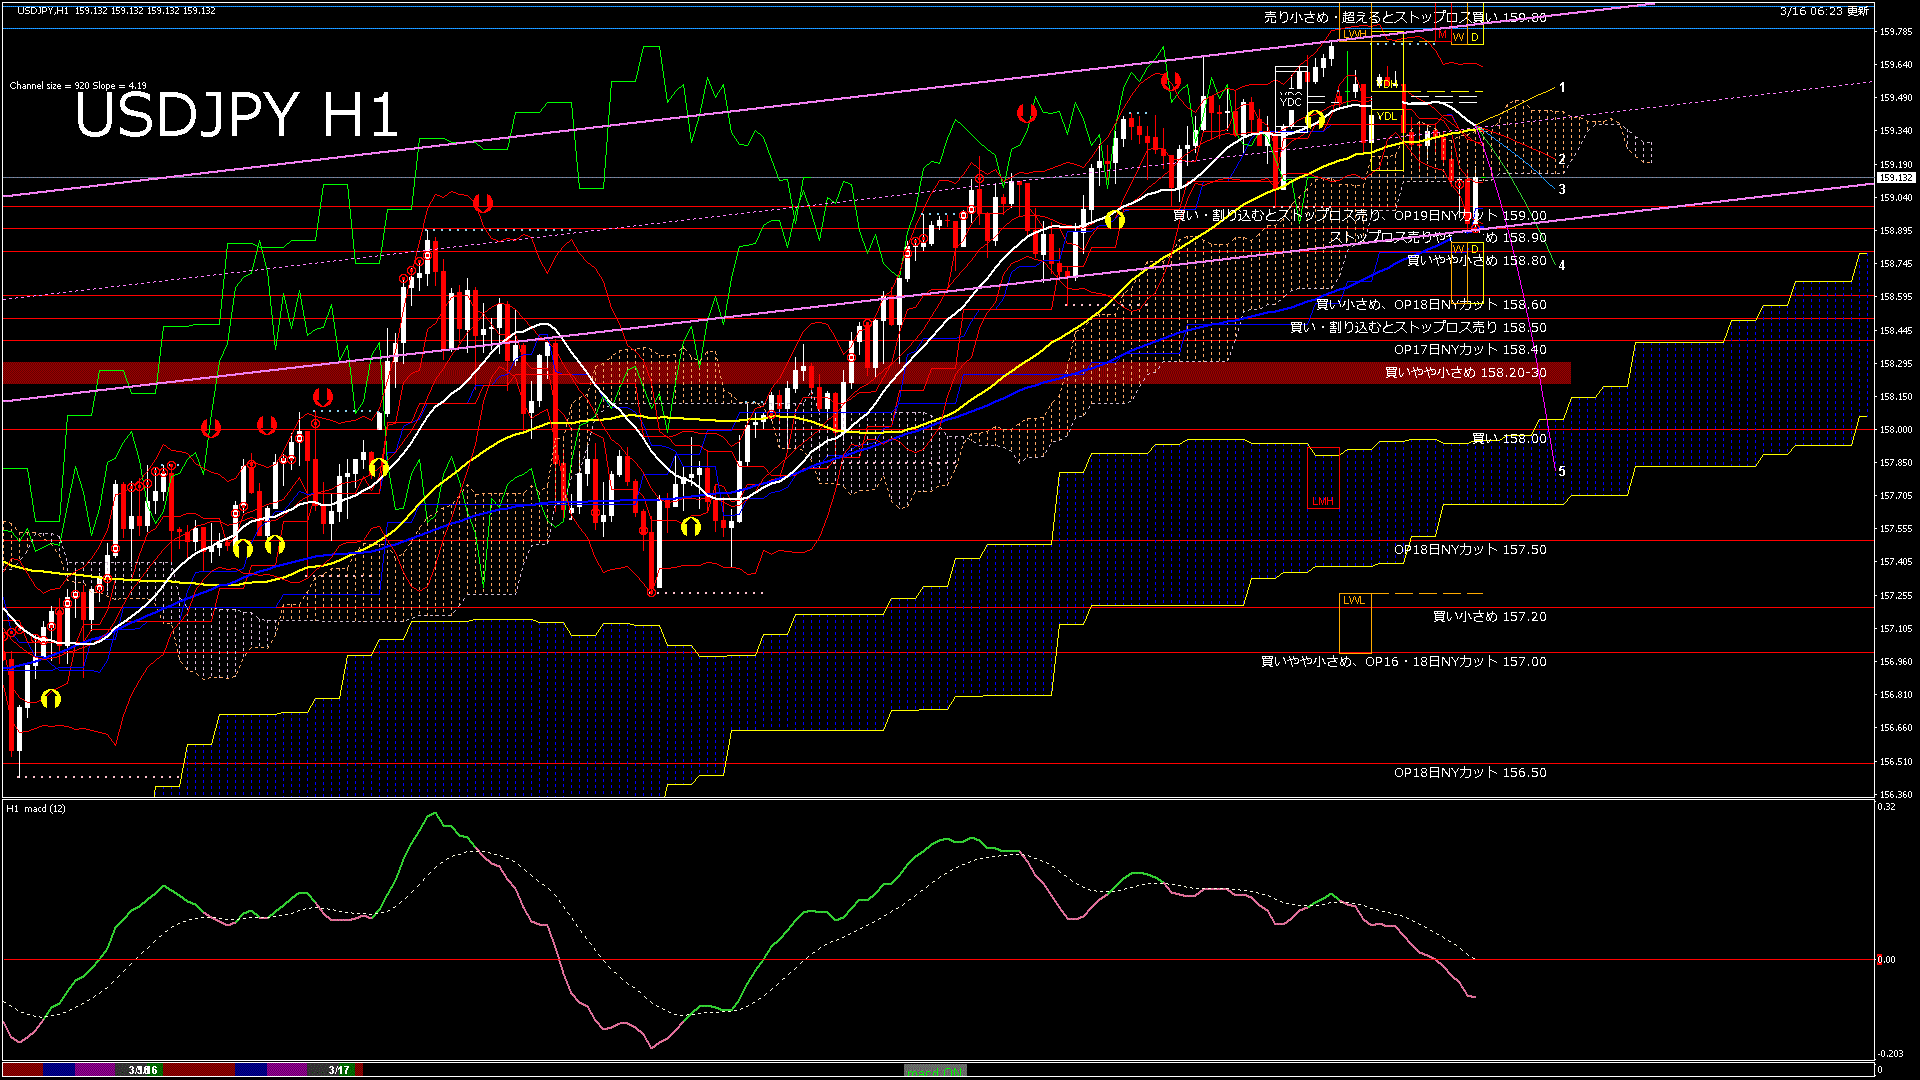Click the 3/17 date marker on timeline

[x=339, y=1070]
